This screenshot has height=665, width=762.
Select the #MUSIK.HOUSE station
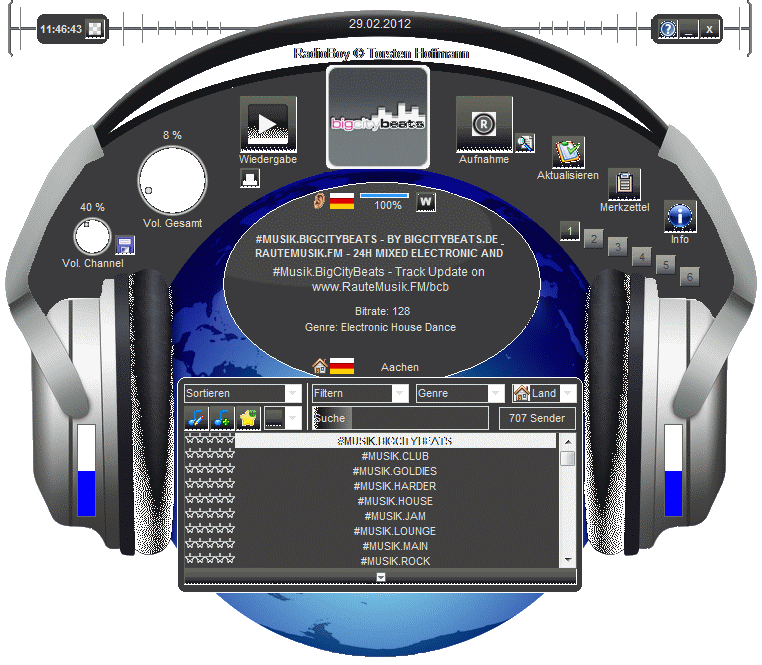pos(395,501)
